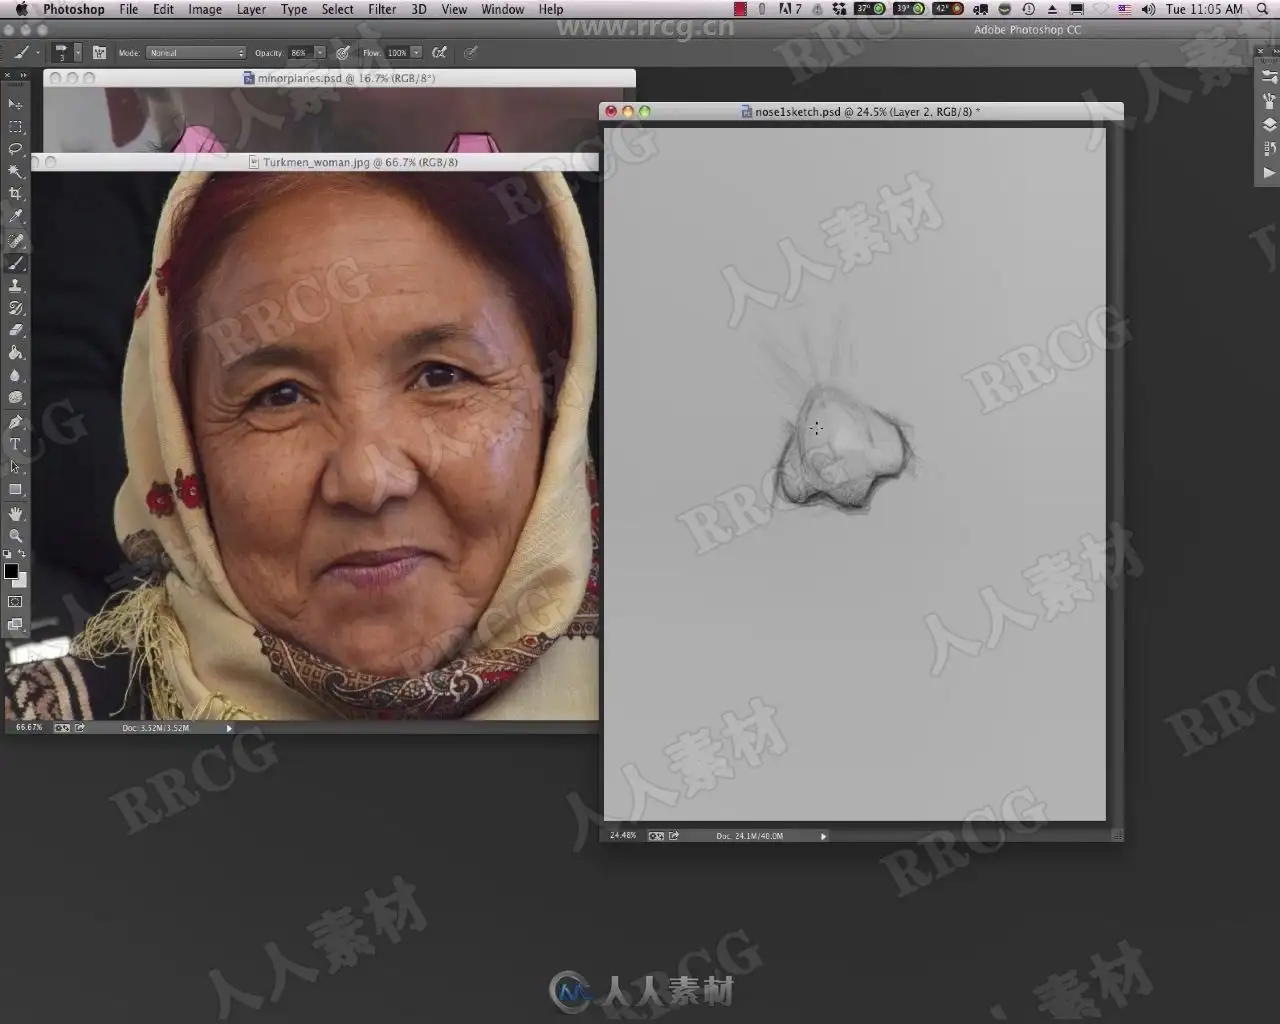Open the Layer menu

tap(251, 9)
